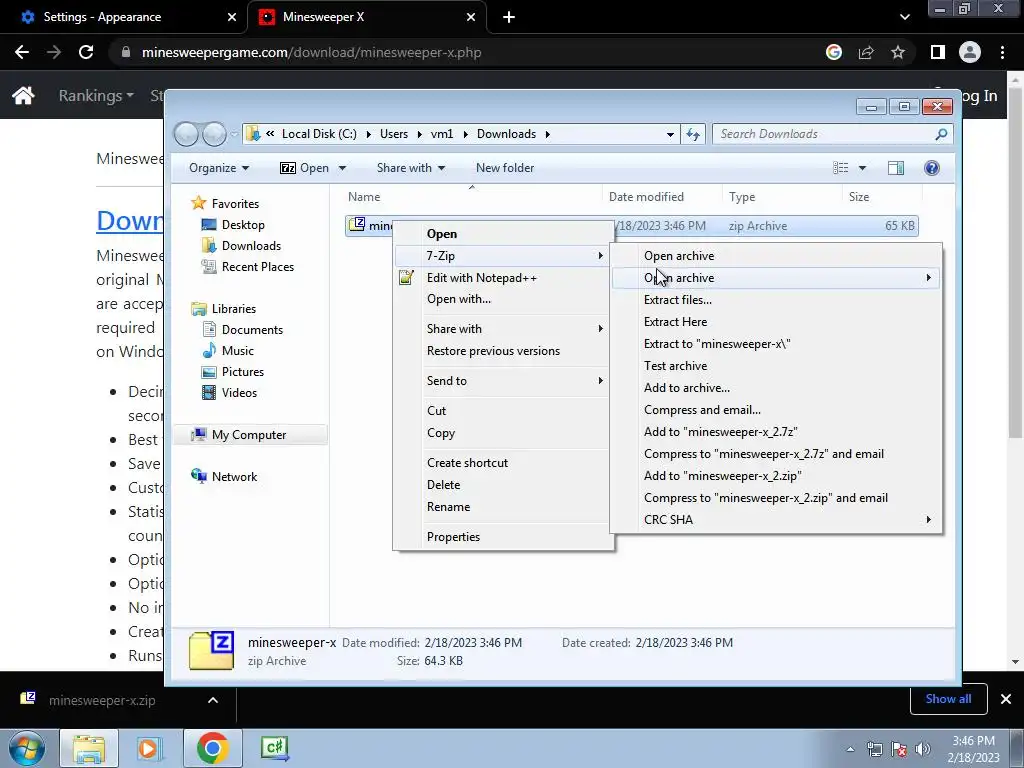Click Explorer refresh button next to address bar

tap(693, 134)
